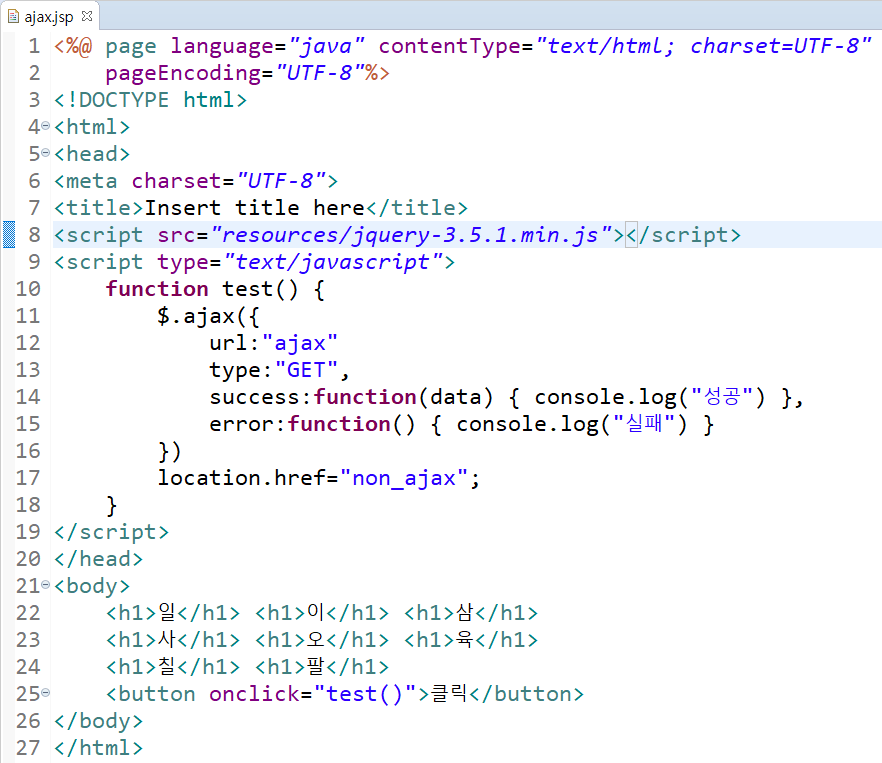Collapse the body tag fold at line 21
The height and width of the screenshot is (763, 882).
[x=46, y=586]
